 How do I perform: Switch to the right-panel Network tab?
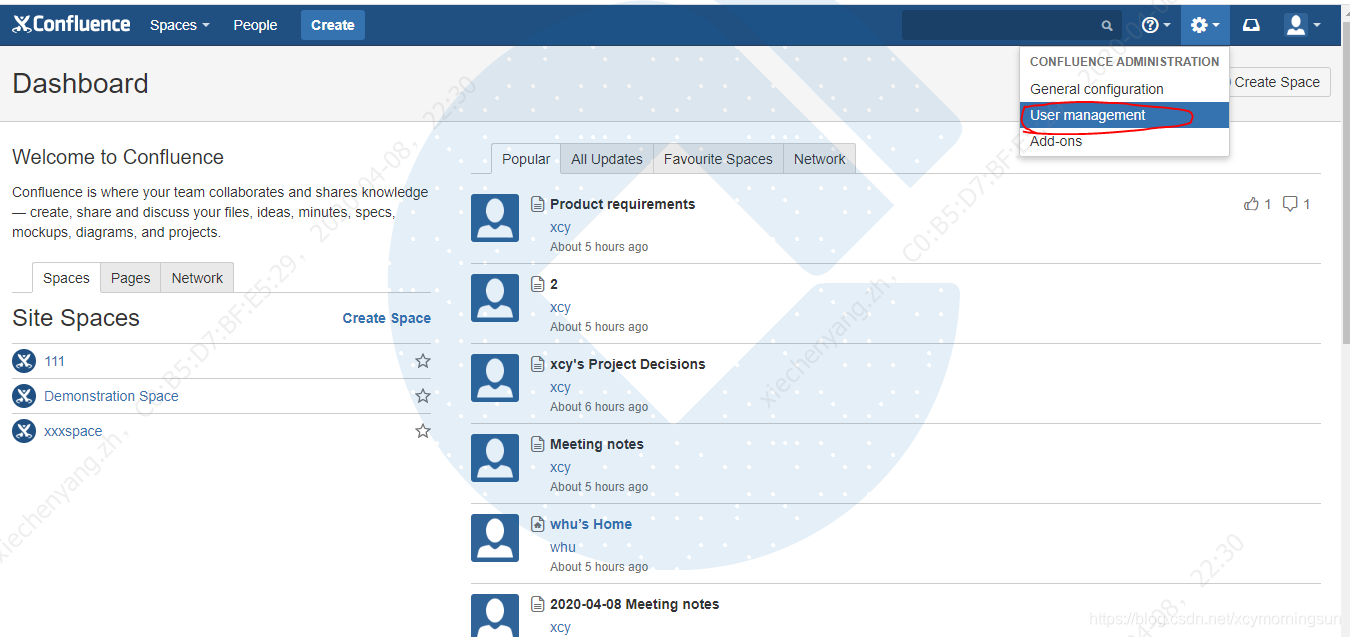tap(819, 159)
